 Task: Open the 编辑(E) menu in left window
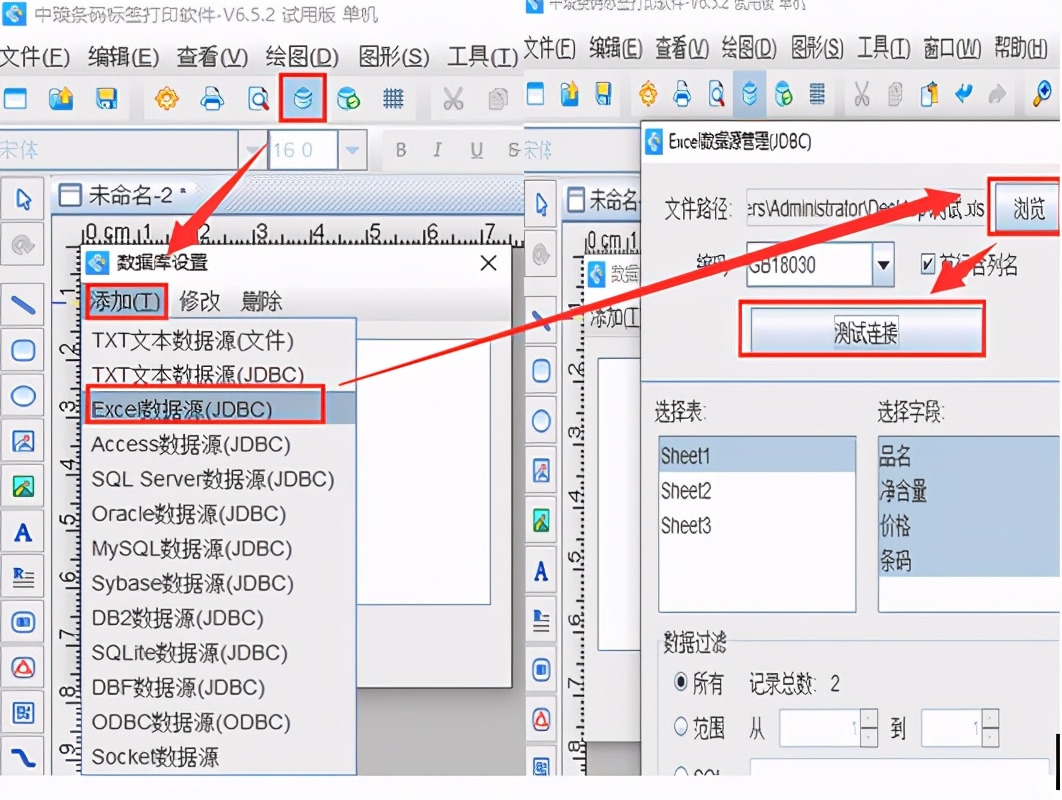point(123,58)
